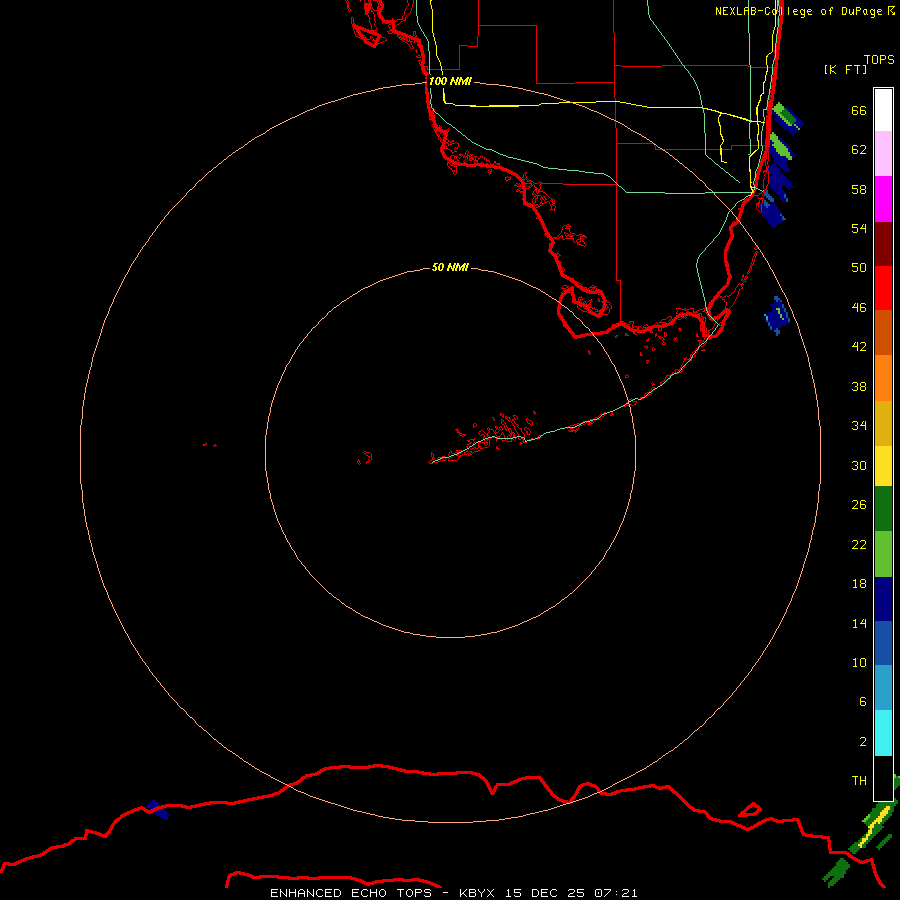This screenshot has height=900, width=900.
Task: Click the "30" legend value
Action: coord(859,465)
